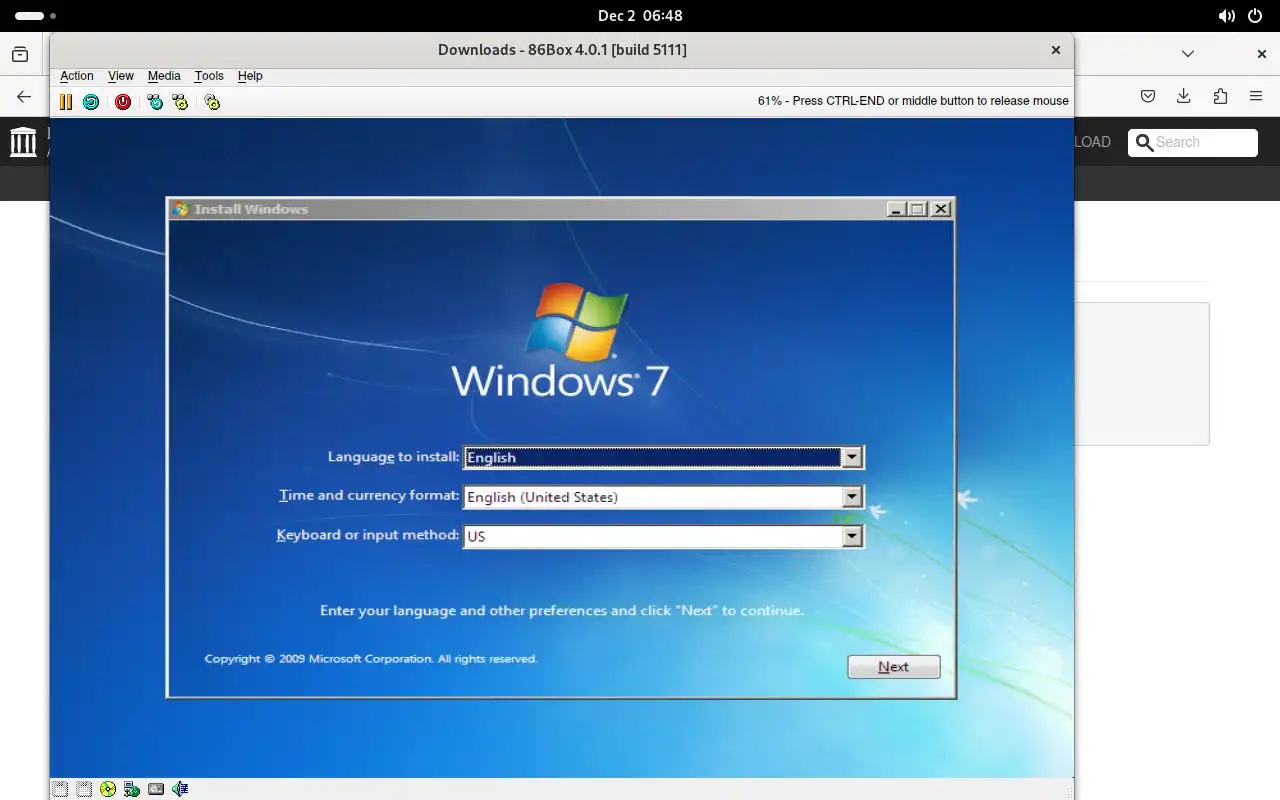1280x800 pixels.
Task: Open the browser's tab overview icon
Action: [x=20, y=54]
